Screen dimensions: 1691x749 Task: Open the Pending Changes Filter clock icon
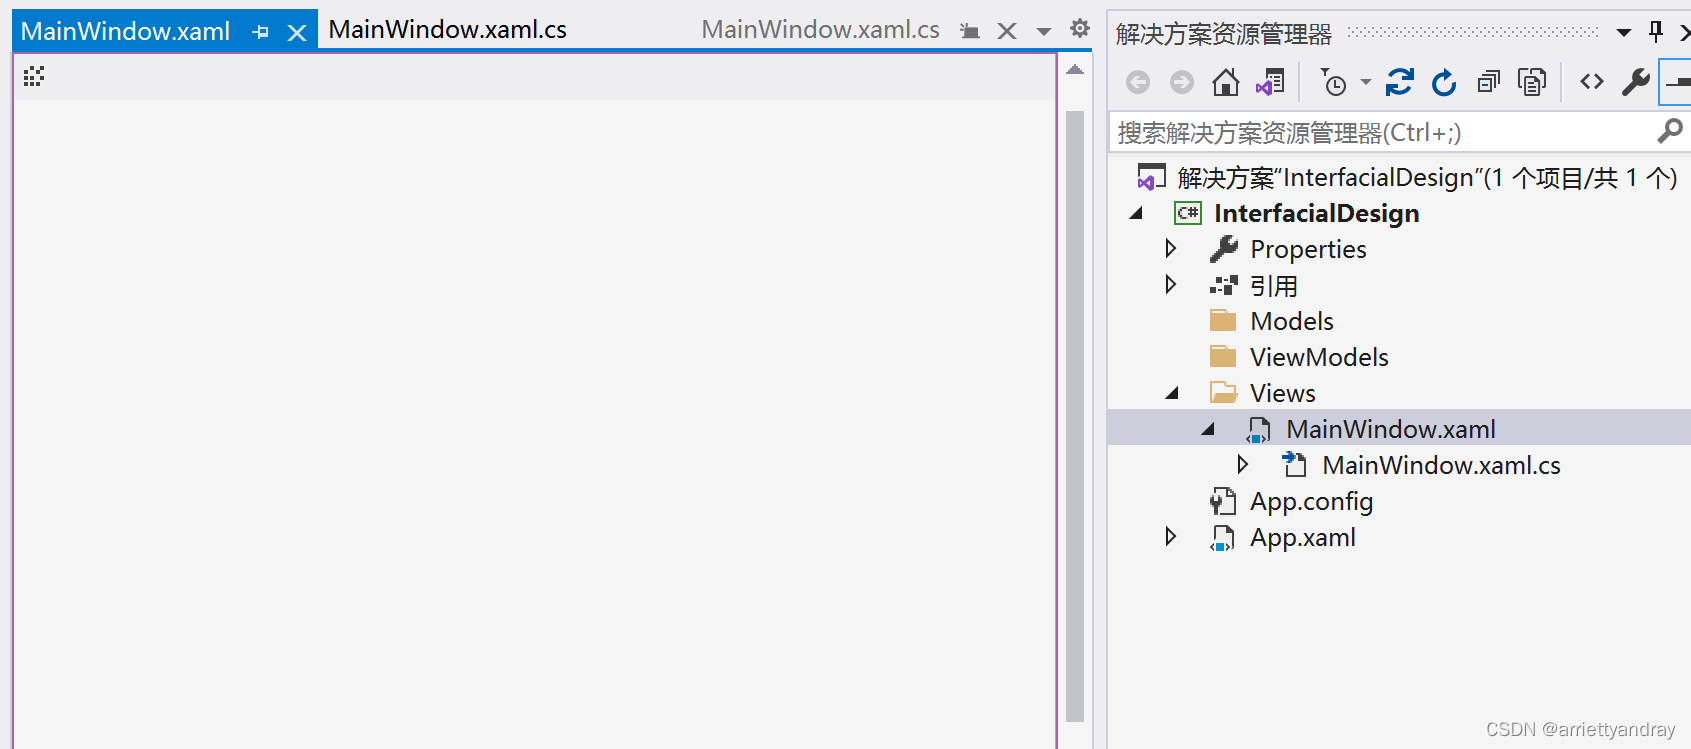(1334, 82)
